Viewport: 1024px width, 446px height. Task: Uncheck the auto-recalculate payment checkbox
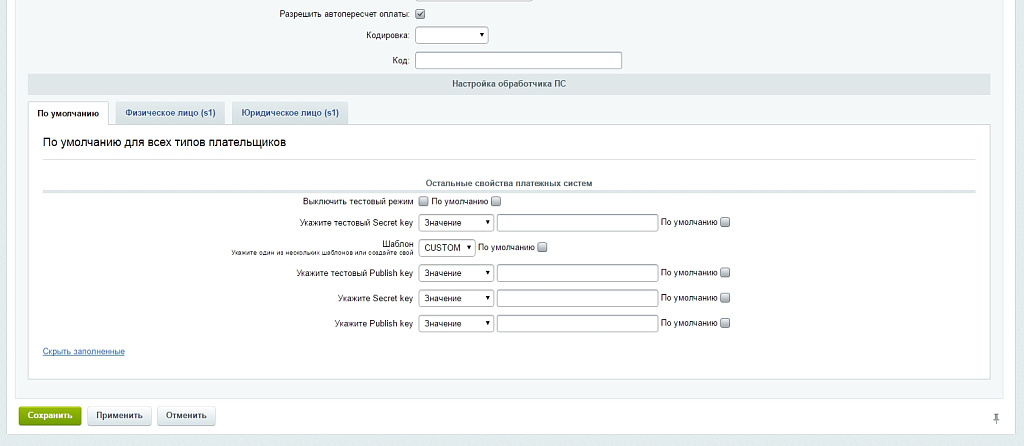(x=420, y=14)
